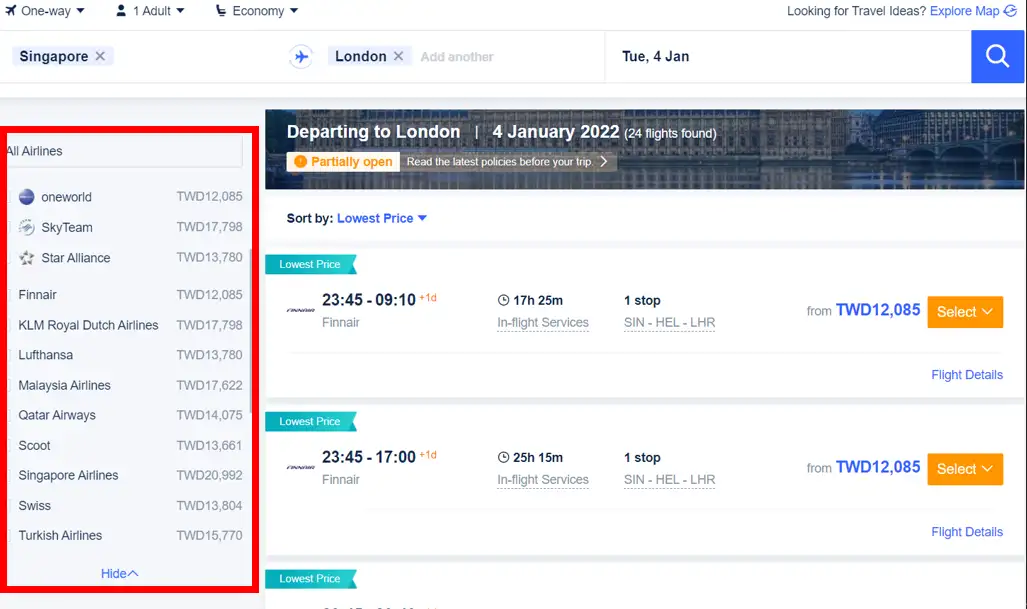Remove London using its X icon
1027x609 pixels.
(x=398, y=56)
